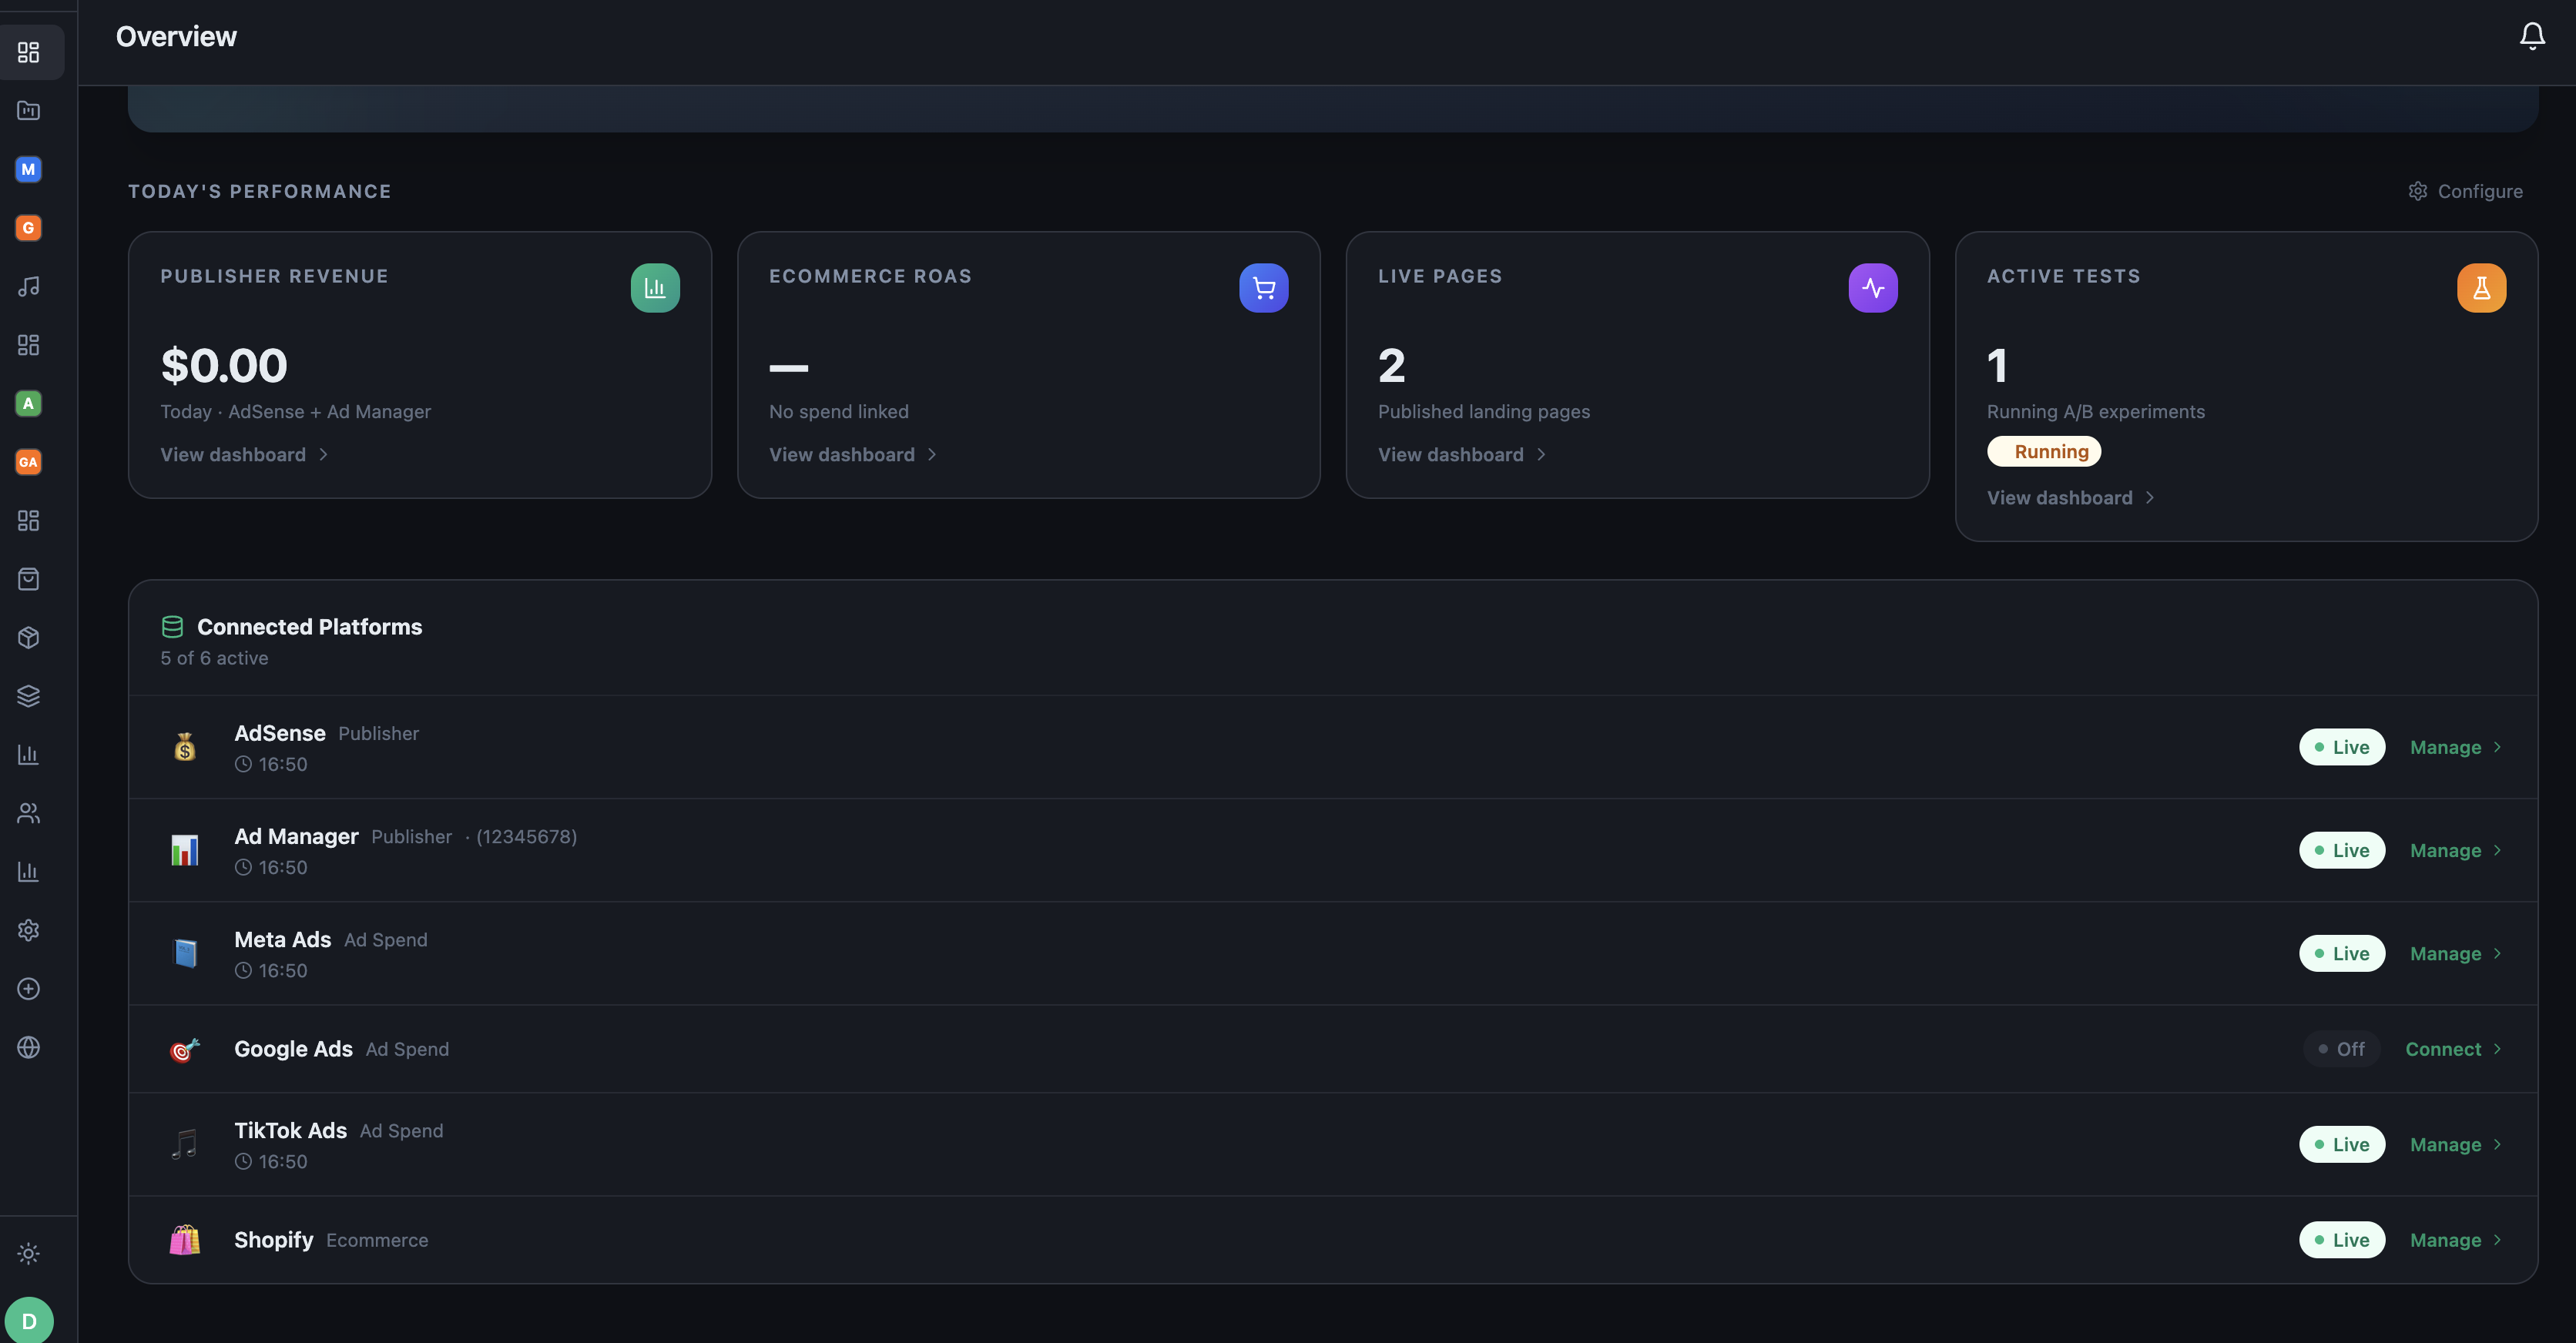Click the AdSense money bag icon
Screen dimensions: 2576x1343
tap(185, 747)
